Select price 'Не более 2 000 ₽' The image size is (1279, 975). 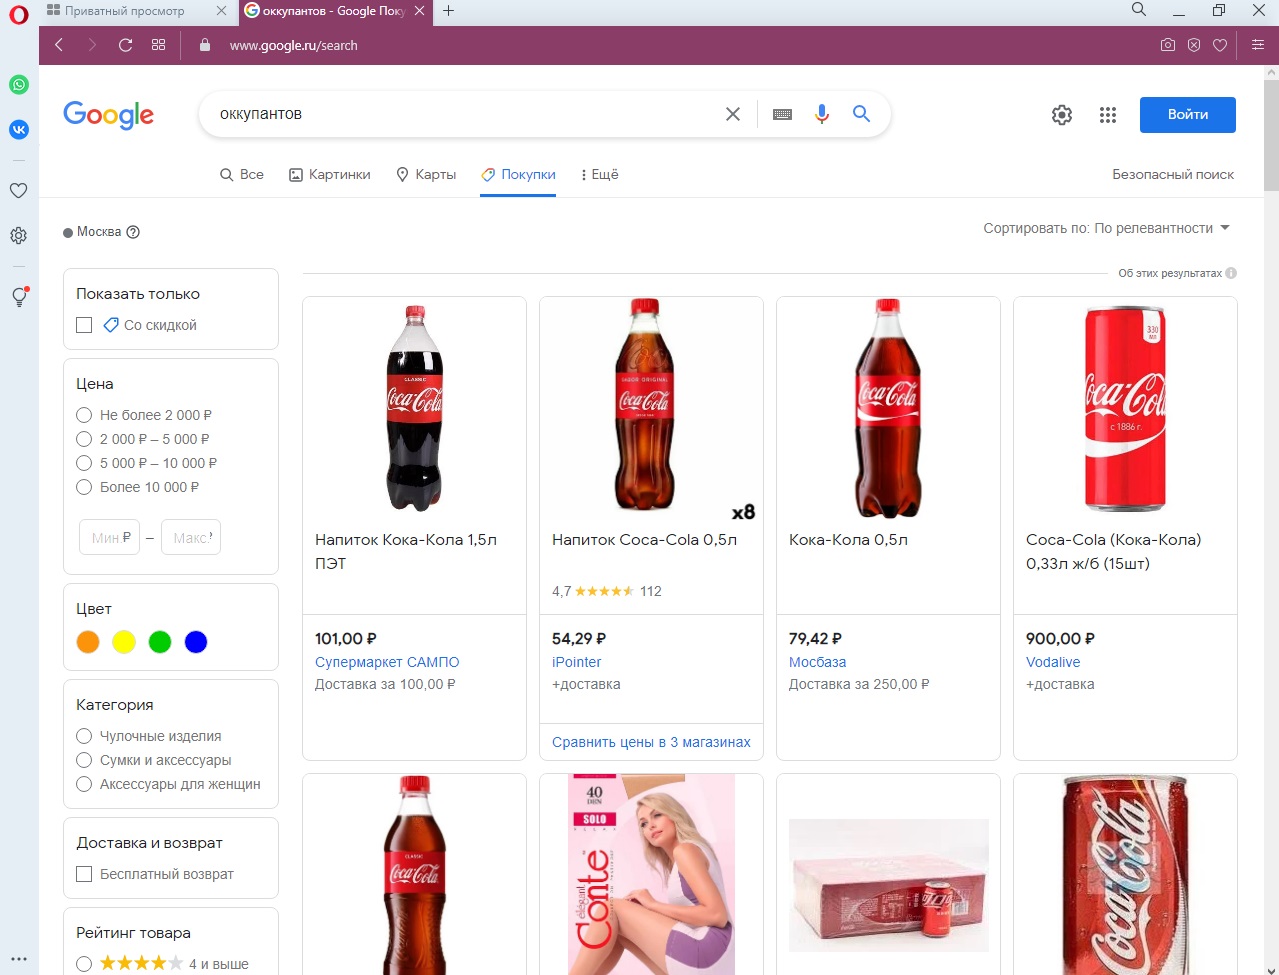click(x=84, y=415)
